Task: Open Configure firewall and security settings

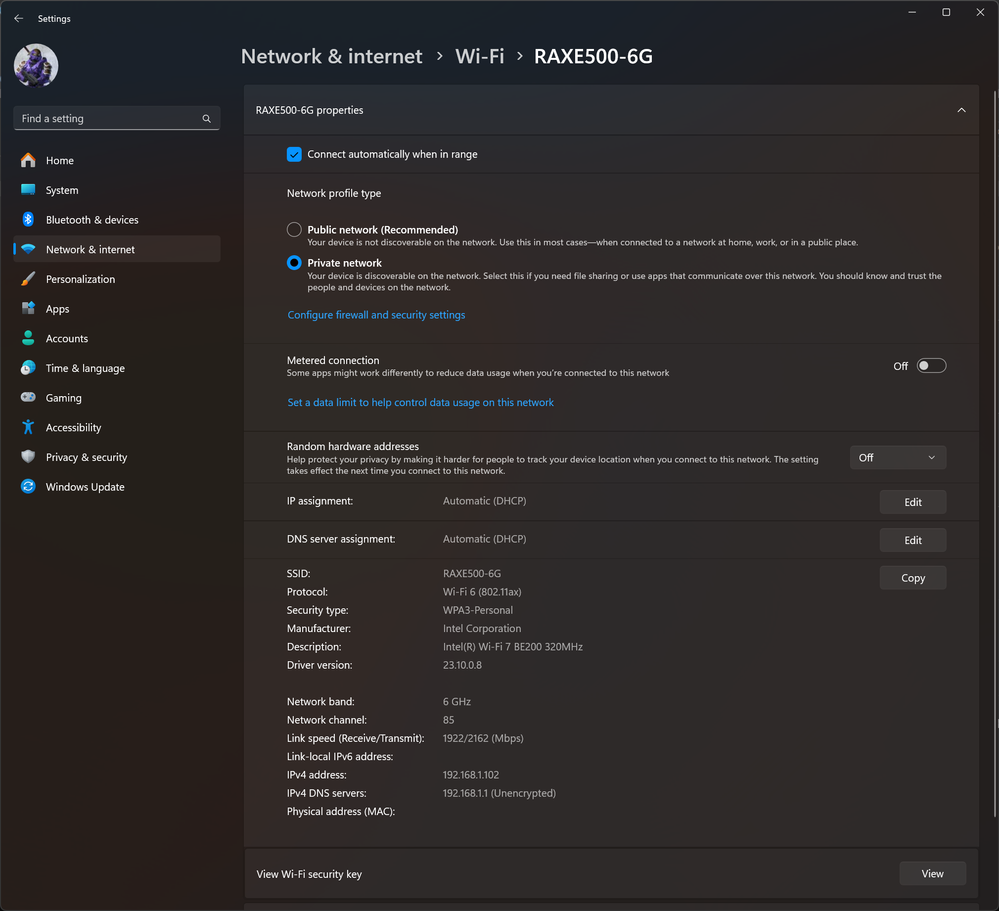Action: 376,315
